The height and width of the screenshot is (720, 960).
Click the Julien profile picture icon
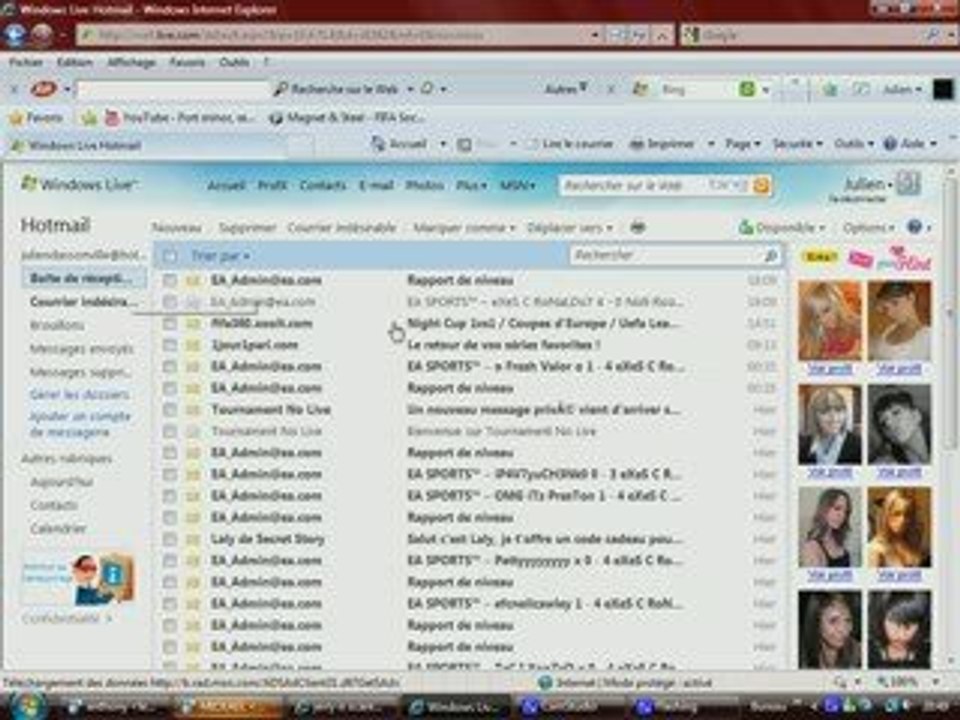click(x=909, y=184)
